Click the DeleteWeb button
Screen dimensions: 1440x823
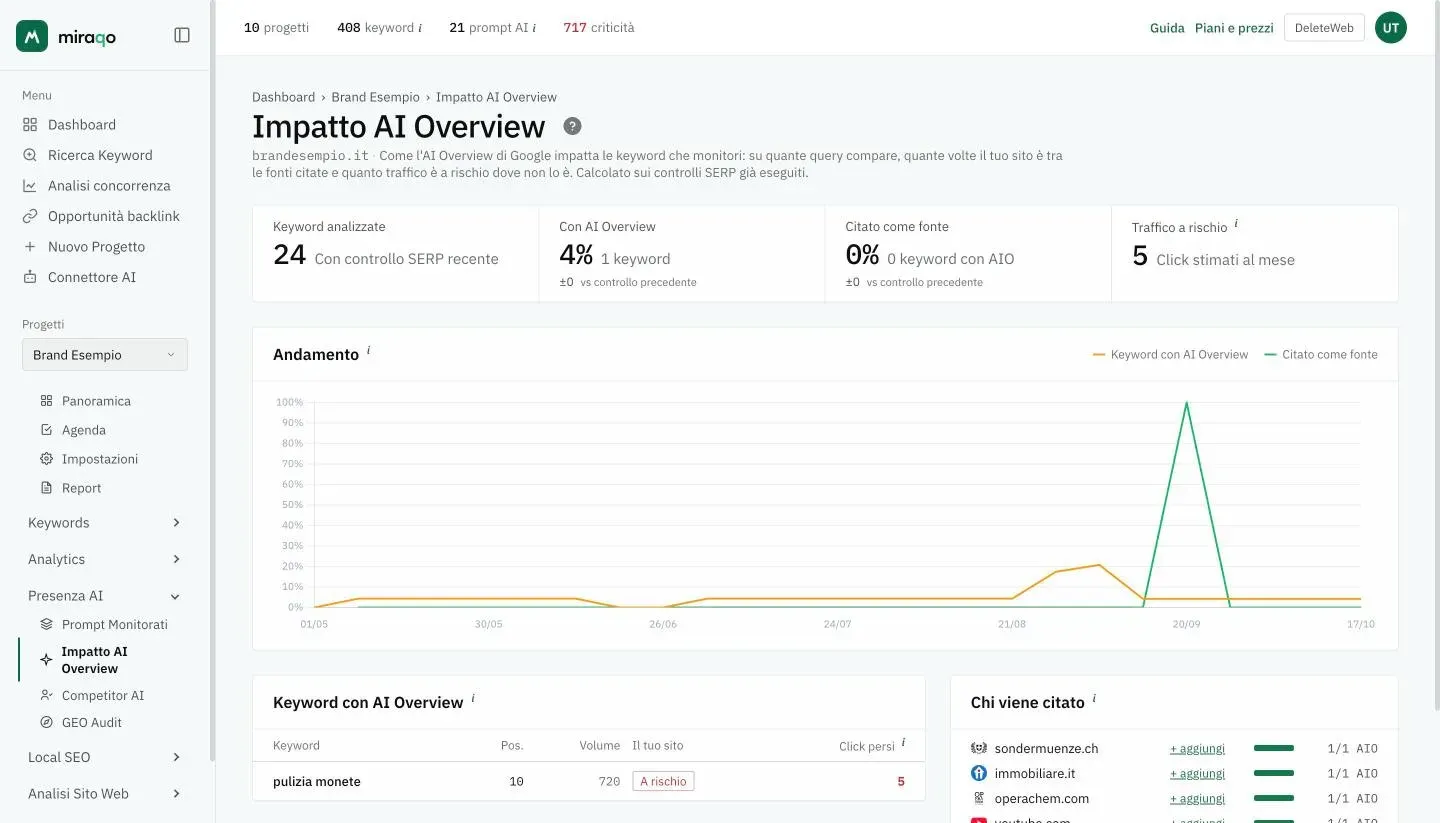[1324, 28]
